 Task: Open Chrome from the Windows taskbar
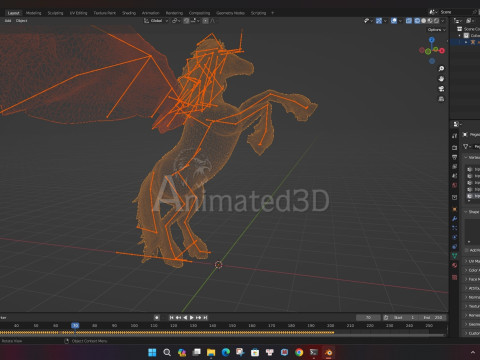click(299, 352)
